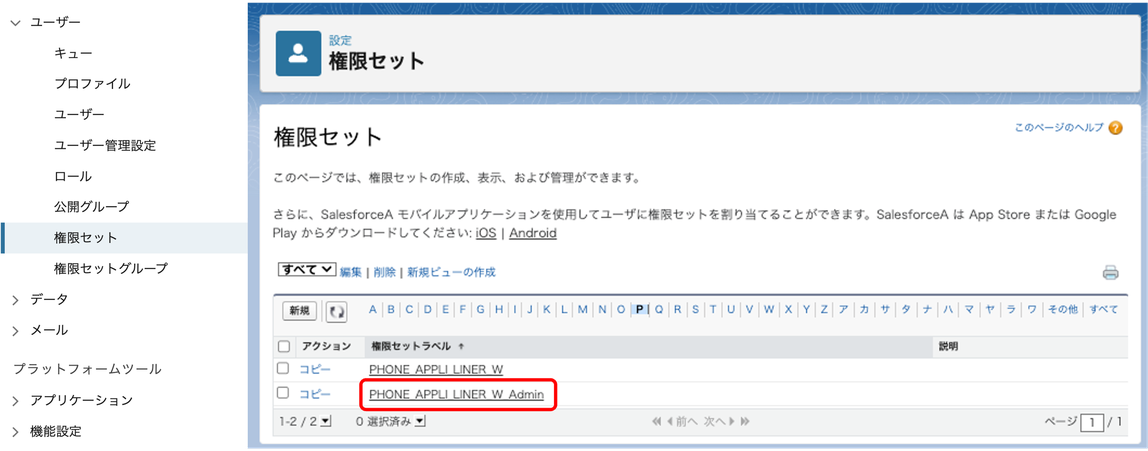Click コピー for PHONE_APPLI_LINER_W
1148x451 pixels.
coord(315,369)
